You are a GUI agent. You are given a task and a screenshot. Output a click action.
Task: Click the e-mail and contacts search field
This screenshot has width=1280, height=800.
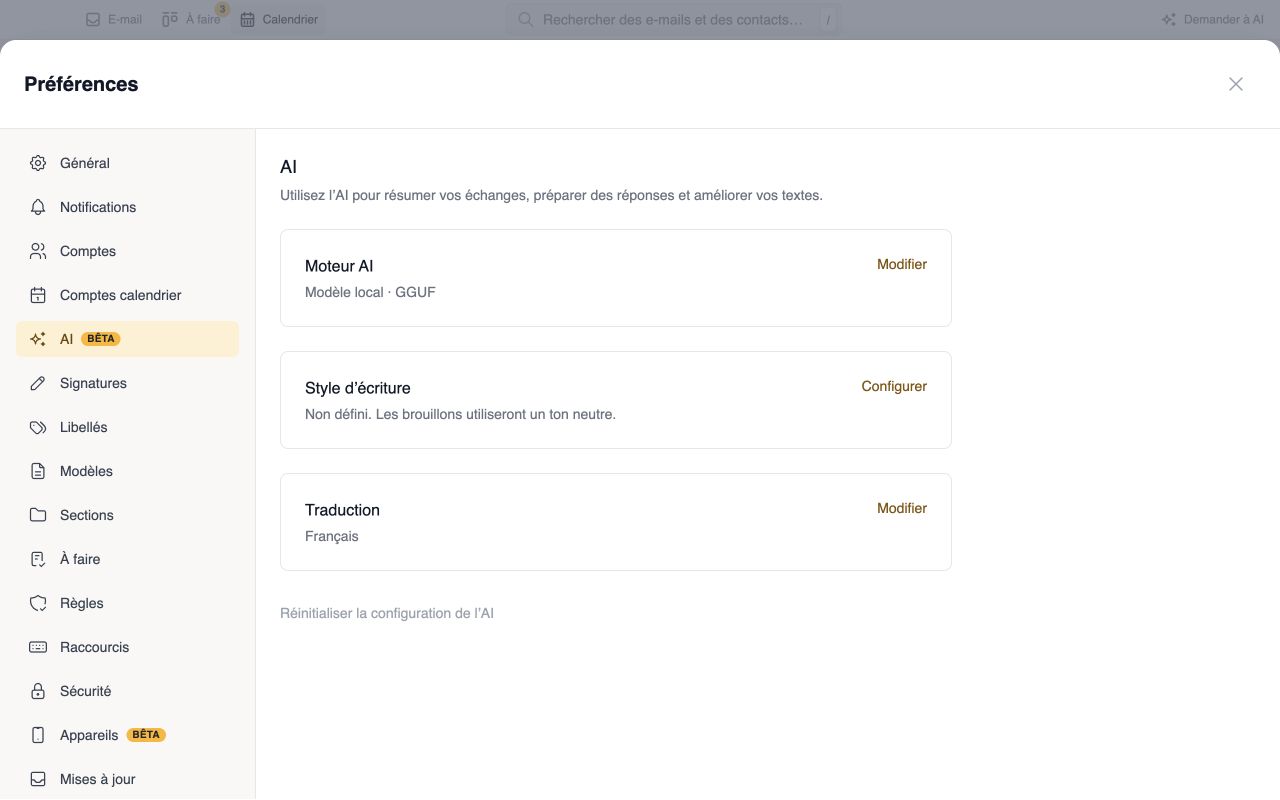pyautogui.click(x=674, y=19)
